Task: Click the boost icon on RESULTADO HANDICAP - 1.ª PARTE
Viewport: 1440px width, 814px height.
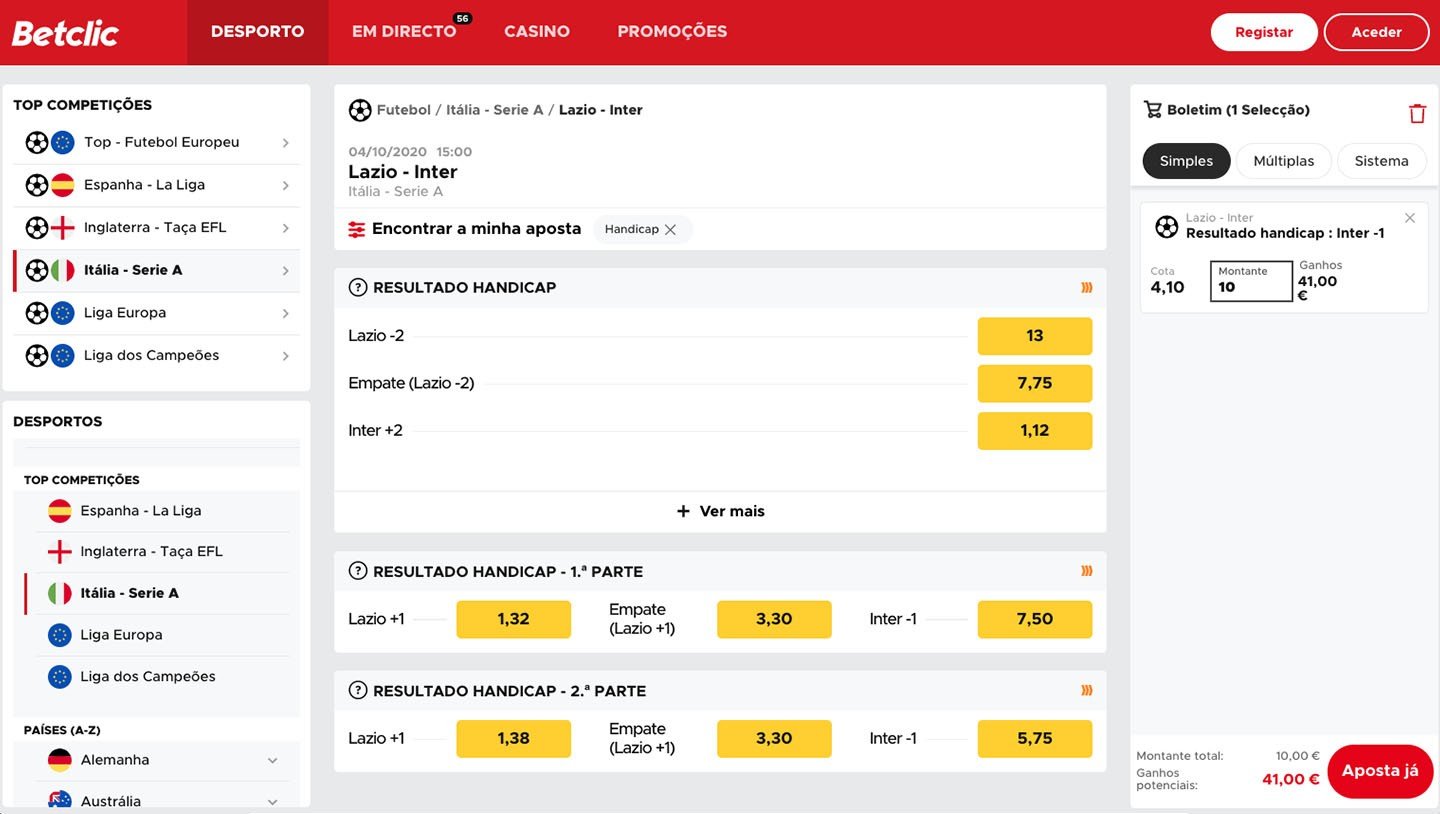Action: point(1086,571)
